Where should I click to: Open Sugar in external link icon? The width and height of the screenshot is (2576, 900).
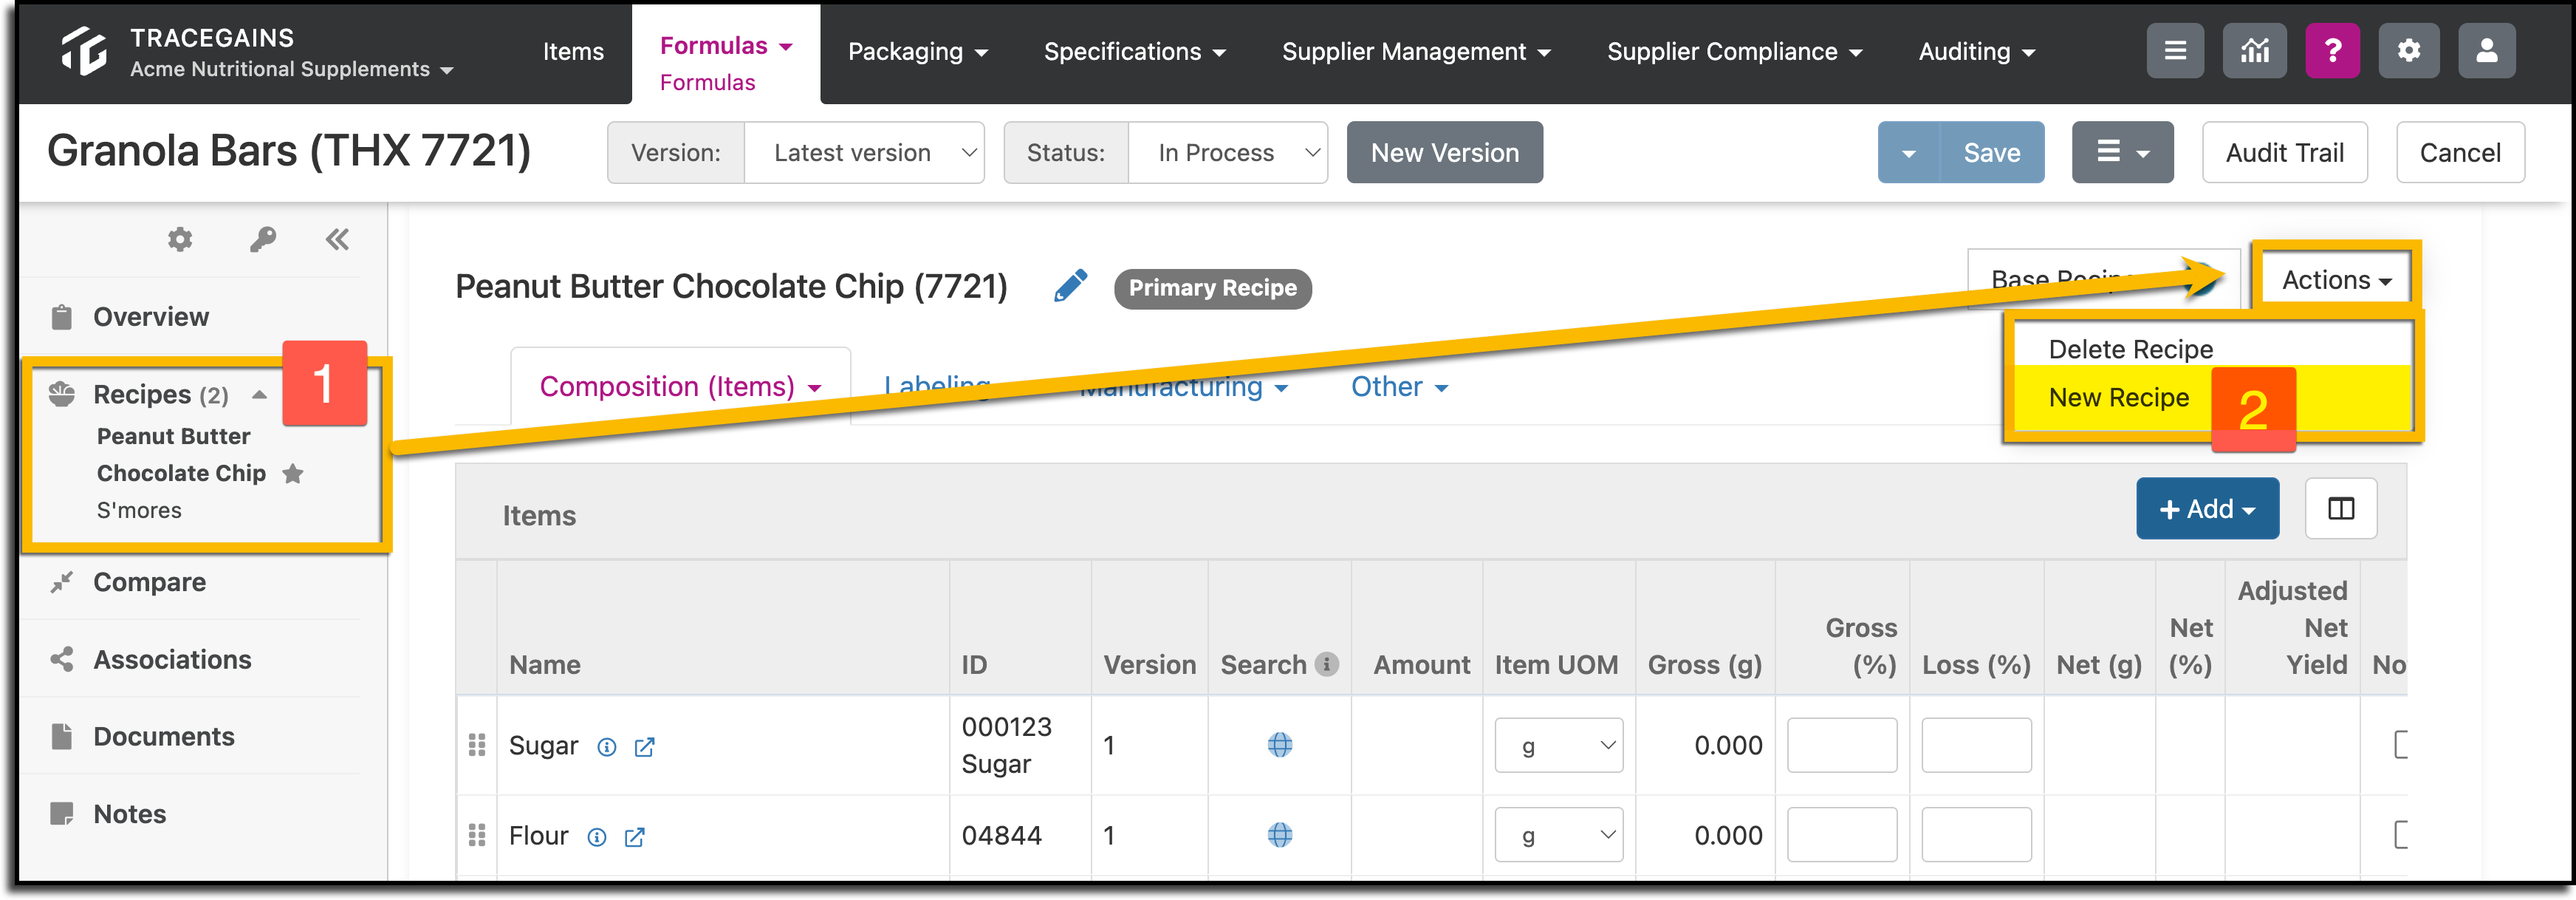click(645, 747)
